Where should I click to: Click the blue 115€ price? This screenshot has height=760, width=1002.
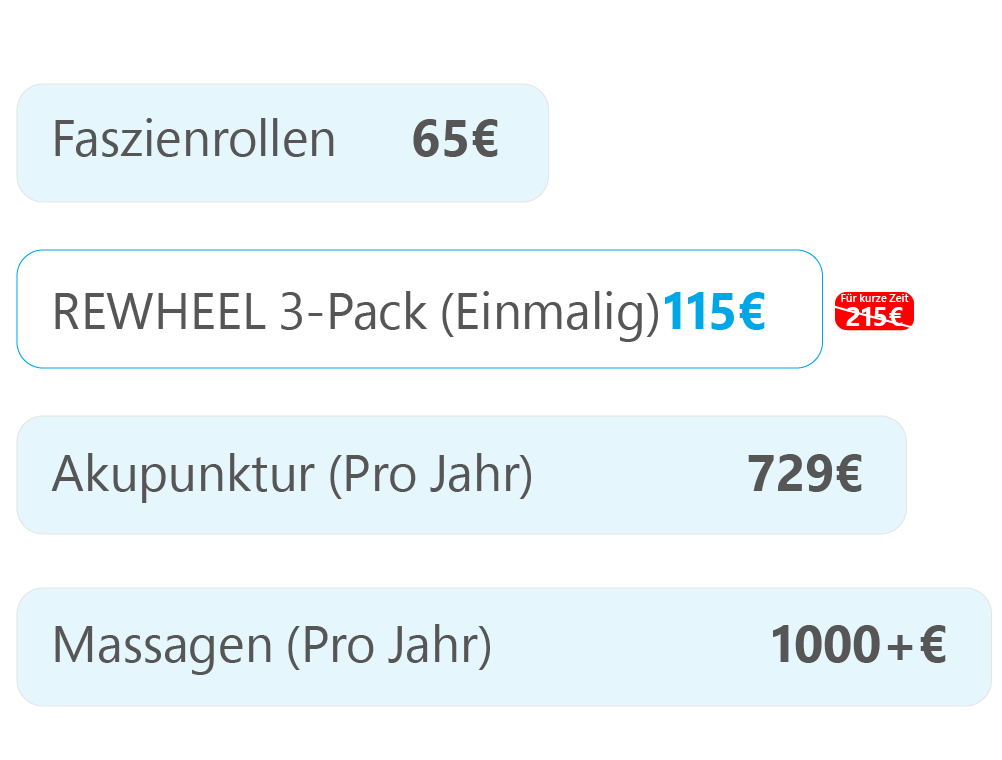pos(713,312)
